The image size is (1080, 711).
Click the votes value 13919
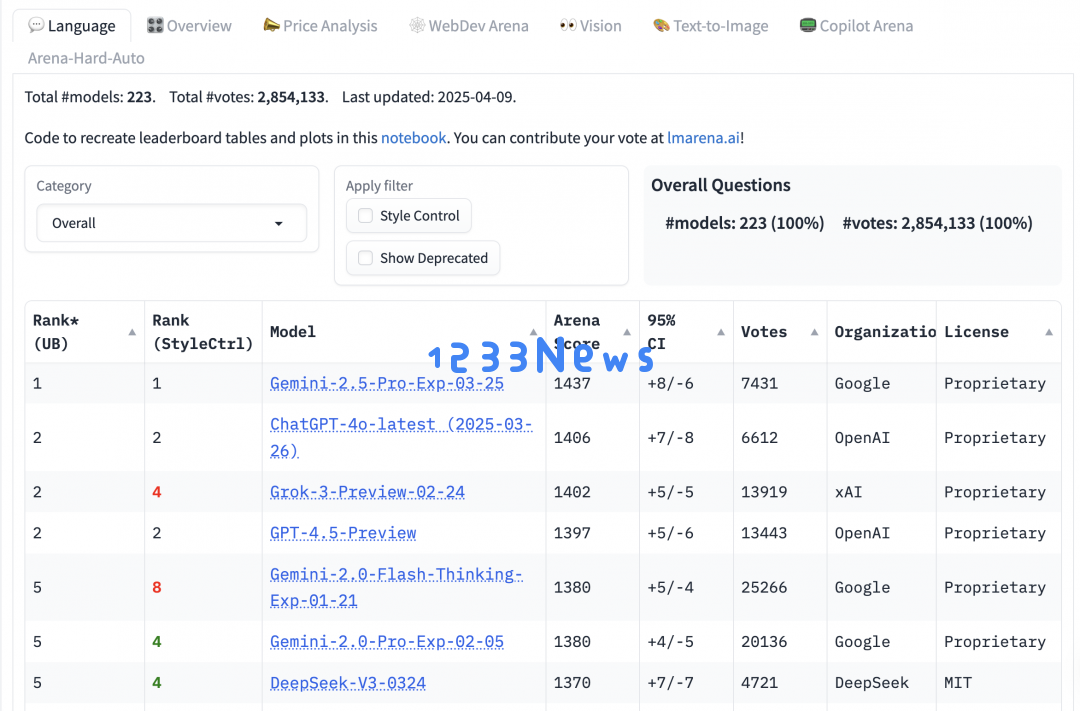[764, 492]
